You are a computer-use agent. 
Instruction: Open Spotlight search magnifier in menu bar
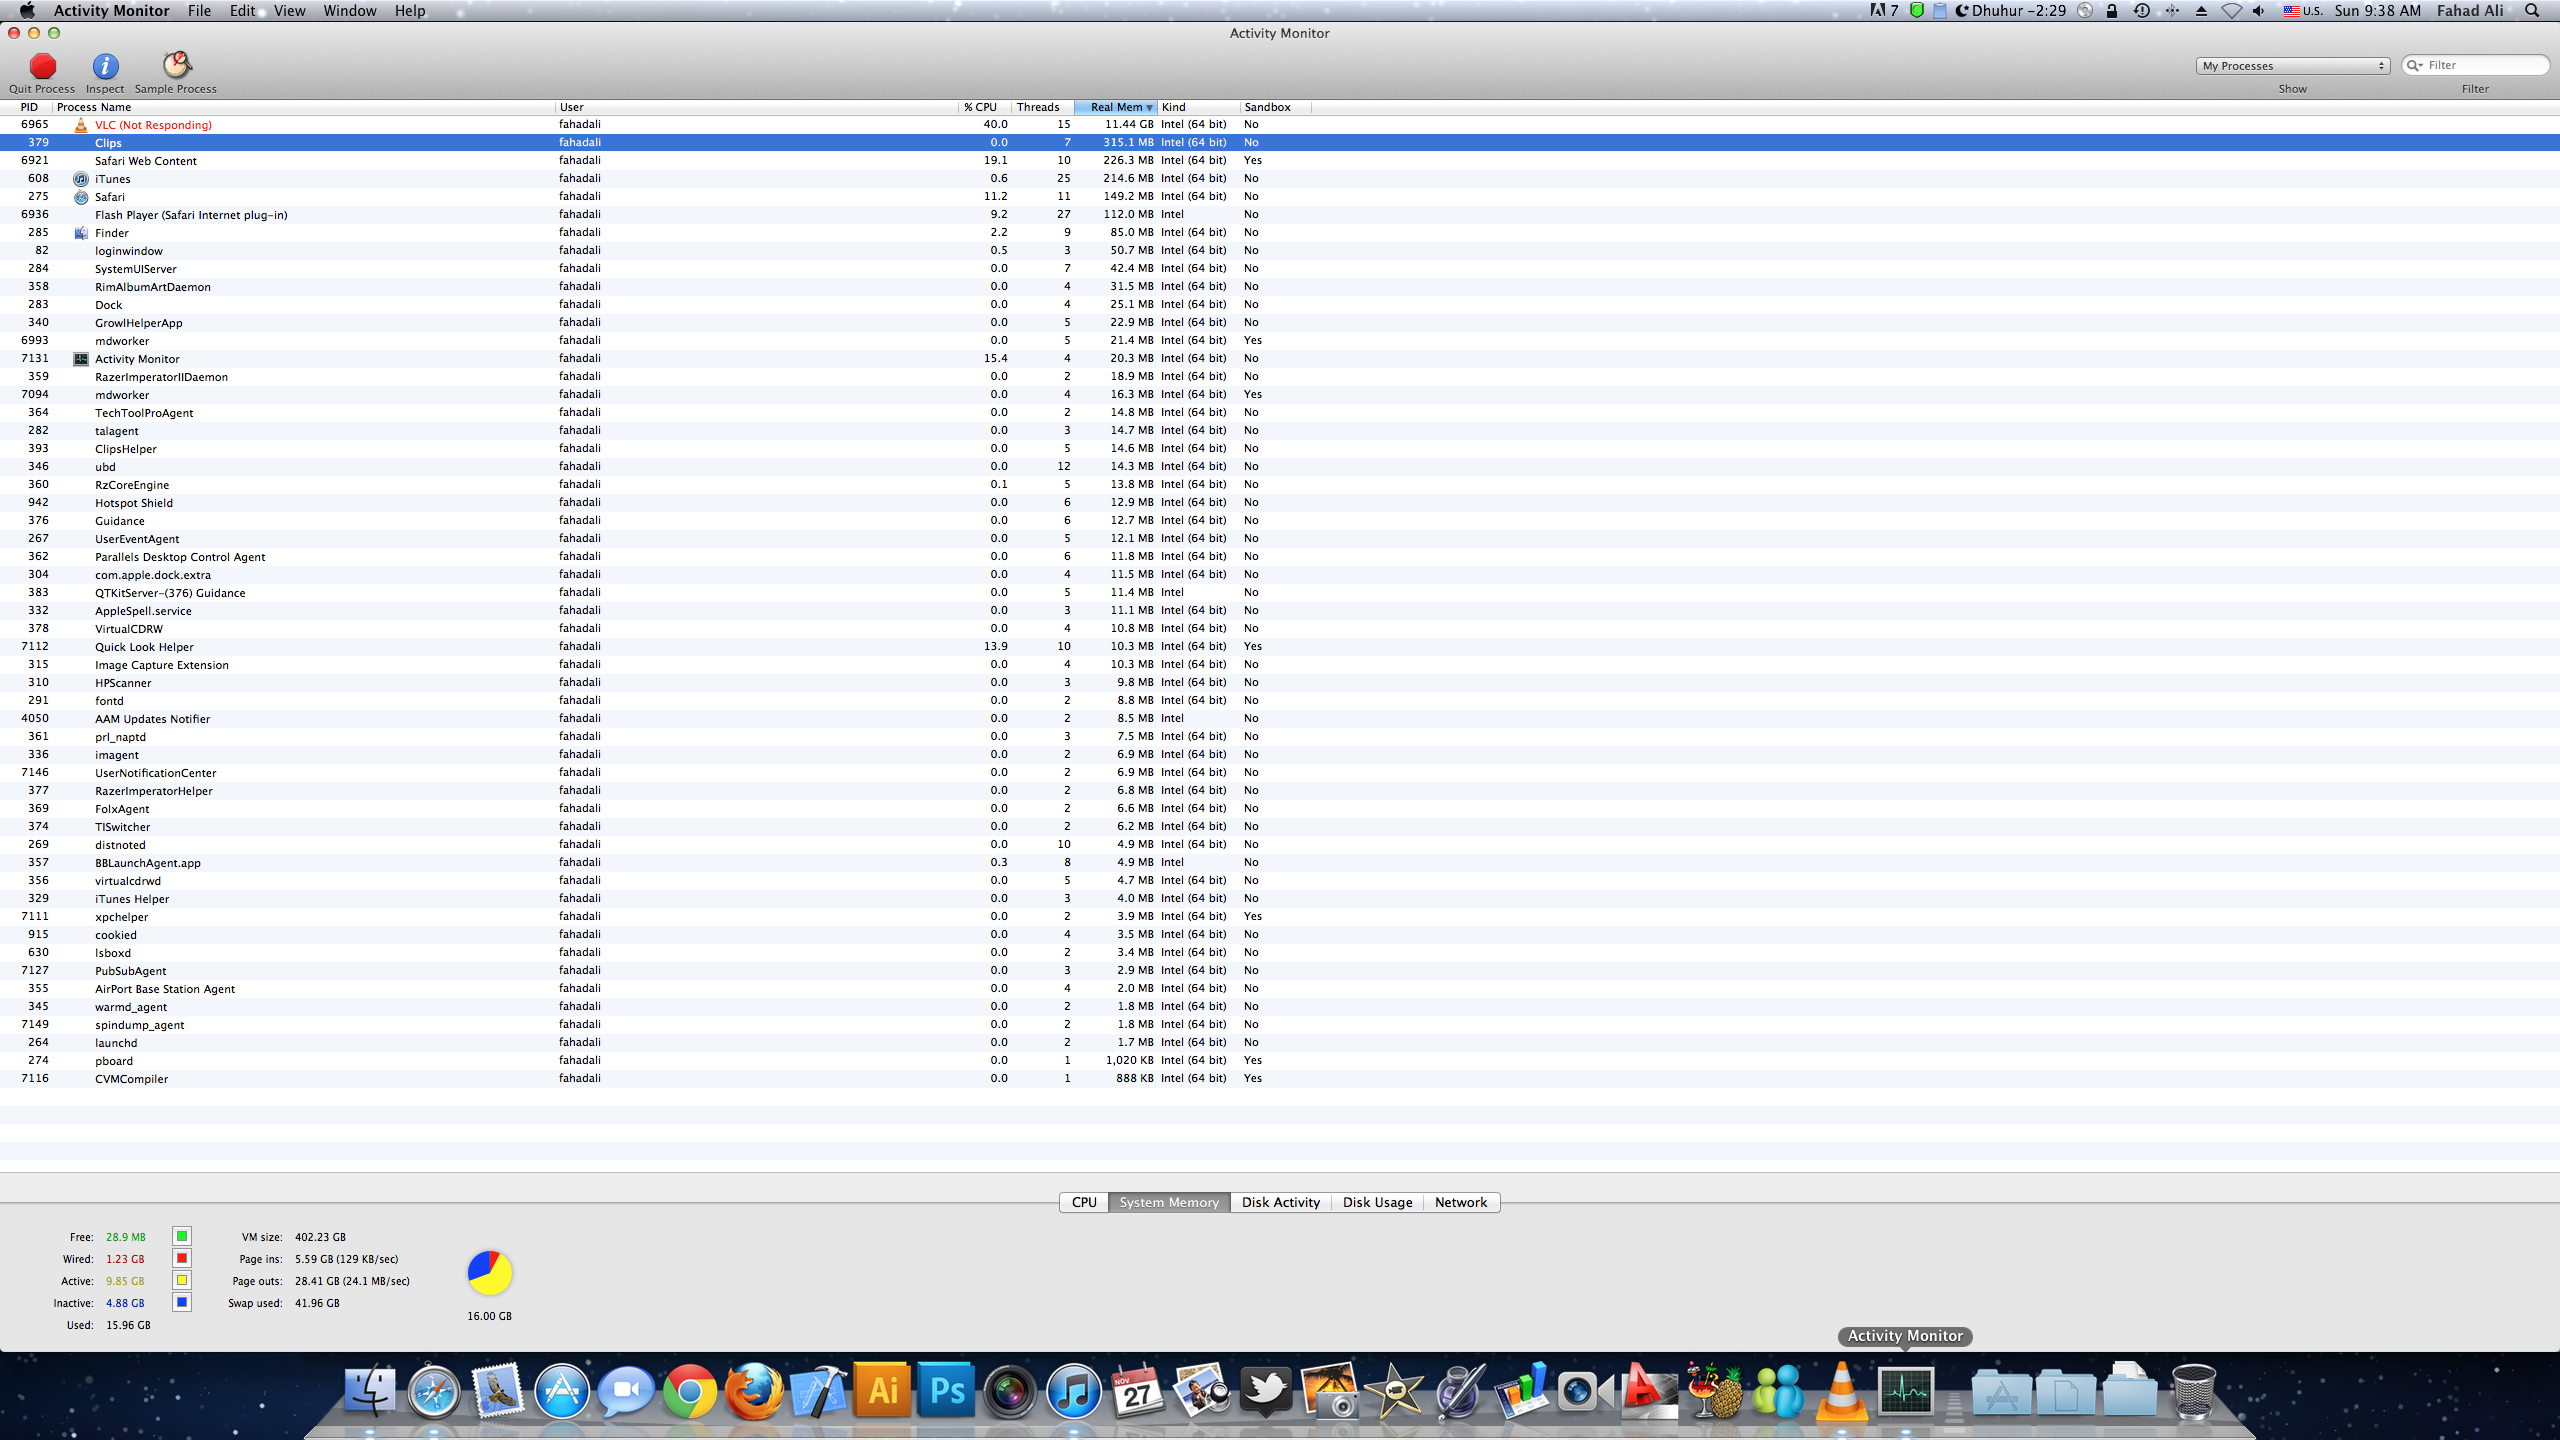pos(2532,11)
